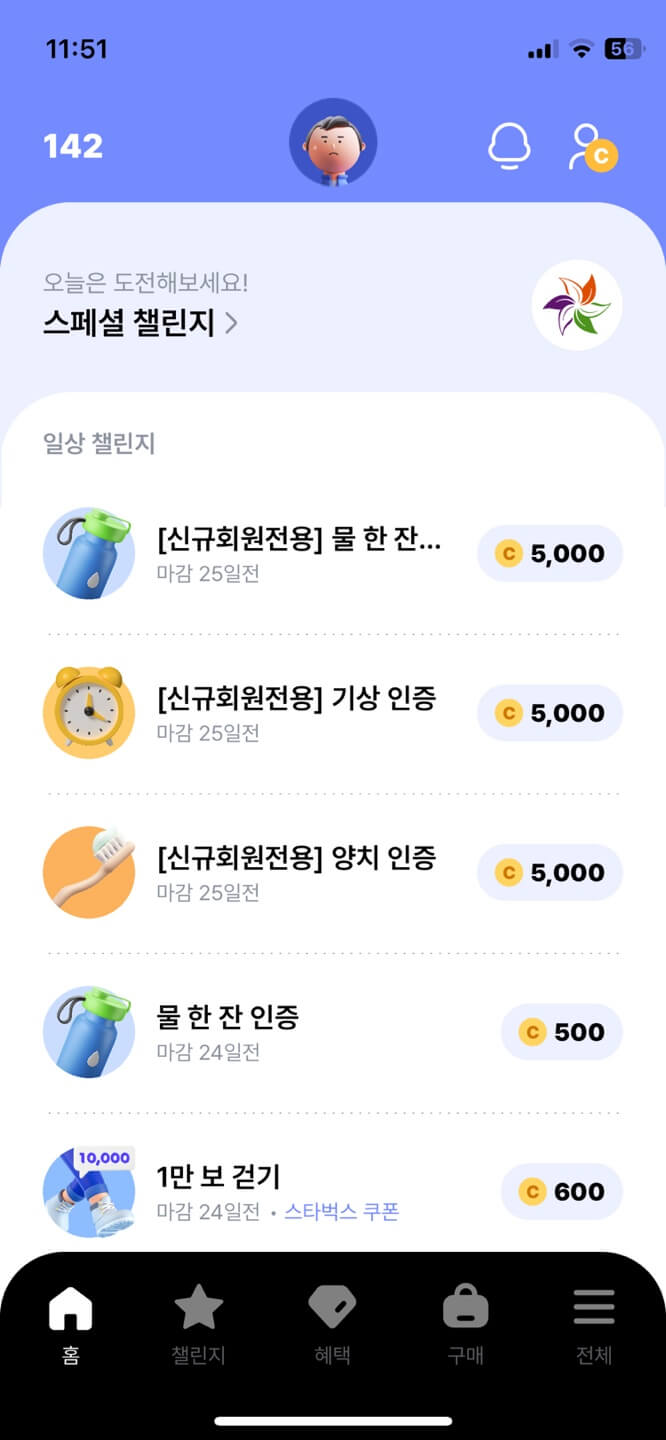Click the 142 points counter
Image resolution: width=666 pixels, height=1440 pixels.
pyautogui.click(x=72, y=146)
